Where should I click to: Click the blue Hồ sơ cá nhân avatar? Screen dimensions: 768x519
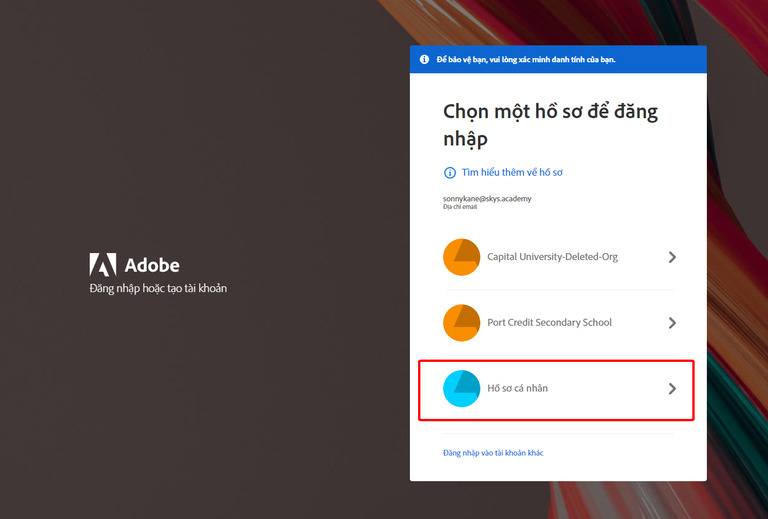[461, 389]
